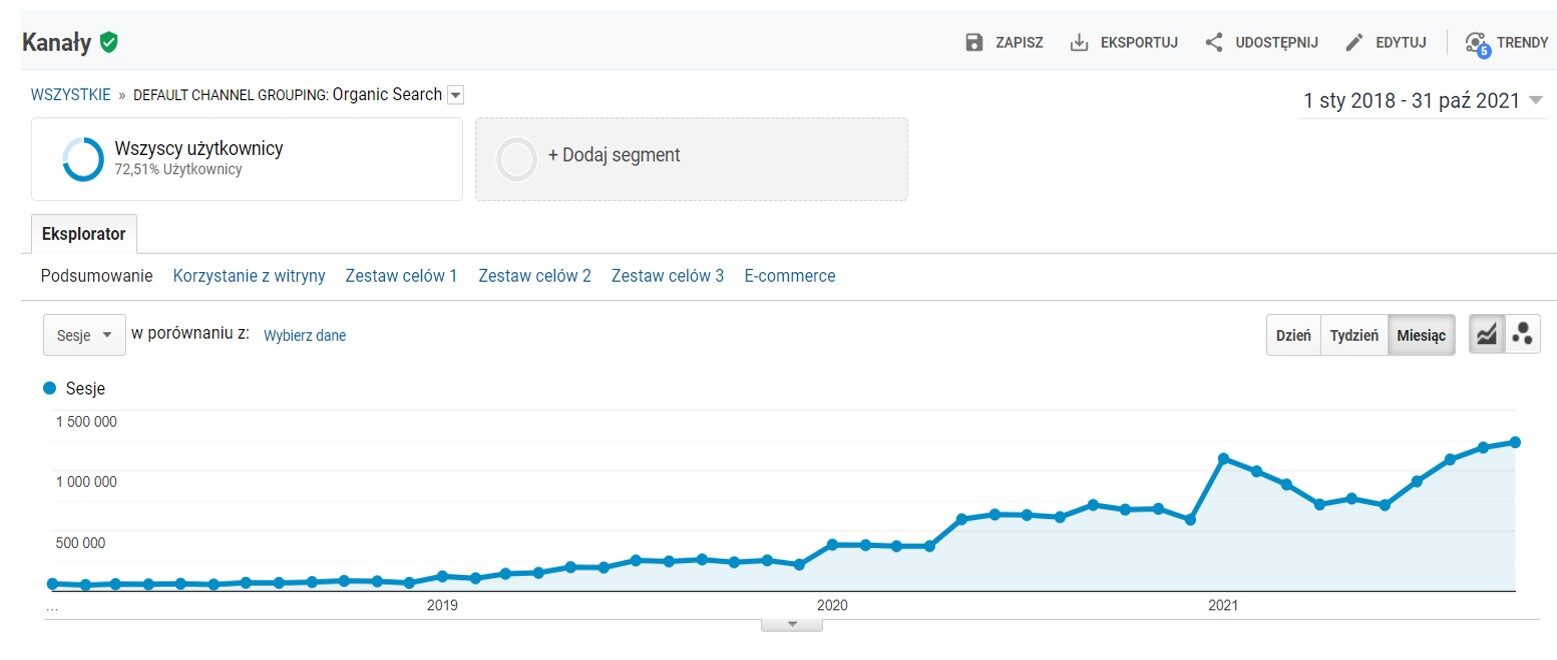Click the Edytuj pencil icon
Viewport: 1557px width, 660px height.
click(x=1354, y=42)
